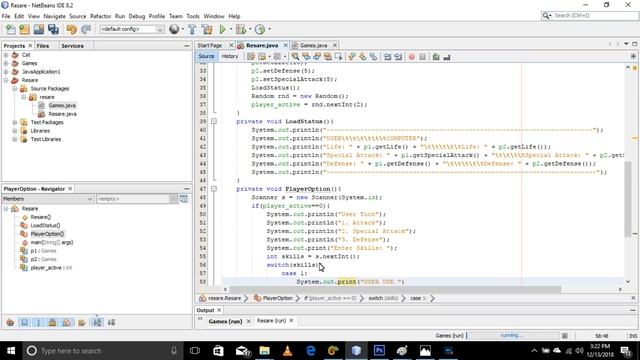Toggle Show Inner Classes filter in Navigator
The height and width of the screenshot is (360, 640).
click(66, 322)
